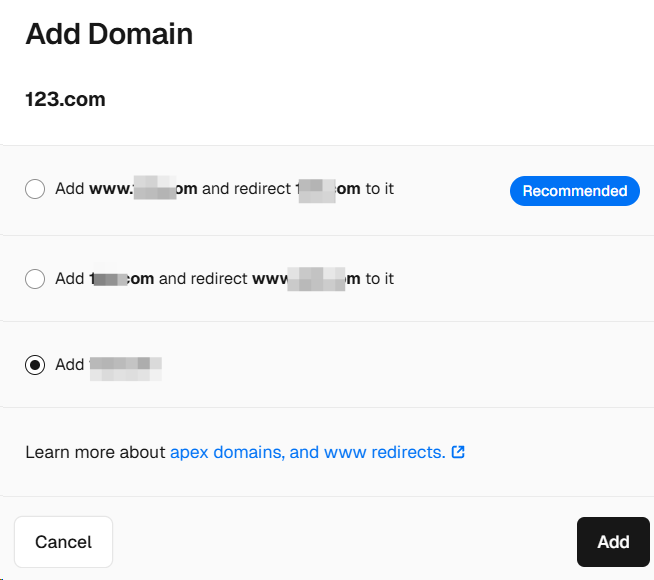Click the external link icon after redirects
The image size is (654, 580).
(458, 452)
